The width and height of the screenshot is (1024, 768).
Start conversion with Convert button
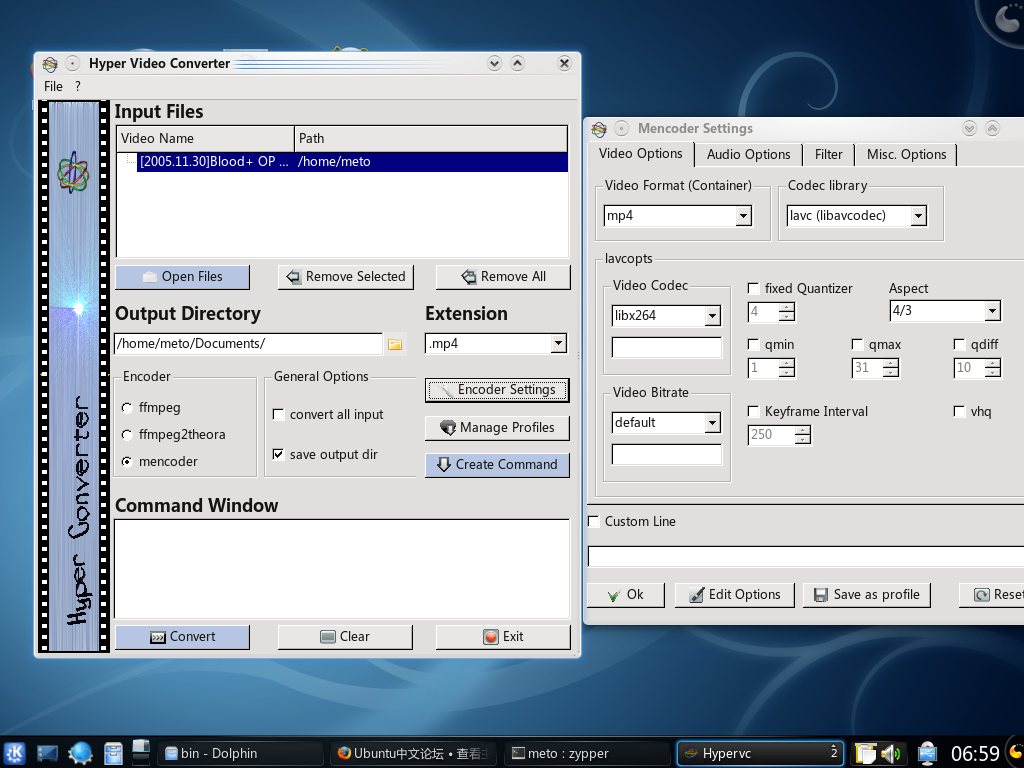click(x=182, y=637)
